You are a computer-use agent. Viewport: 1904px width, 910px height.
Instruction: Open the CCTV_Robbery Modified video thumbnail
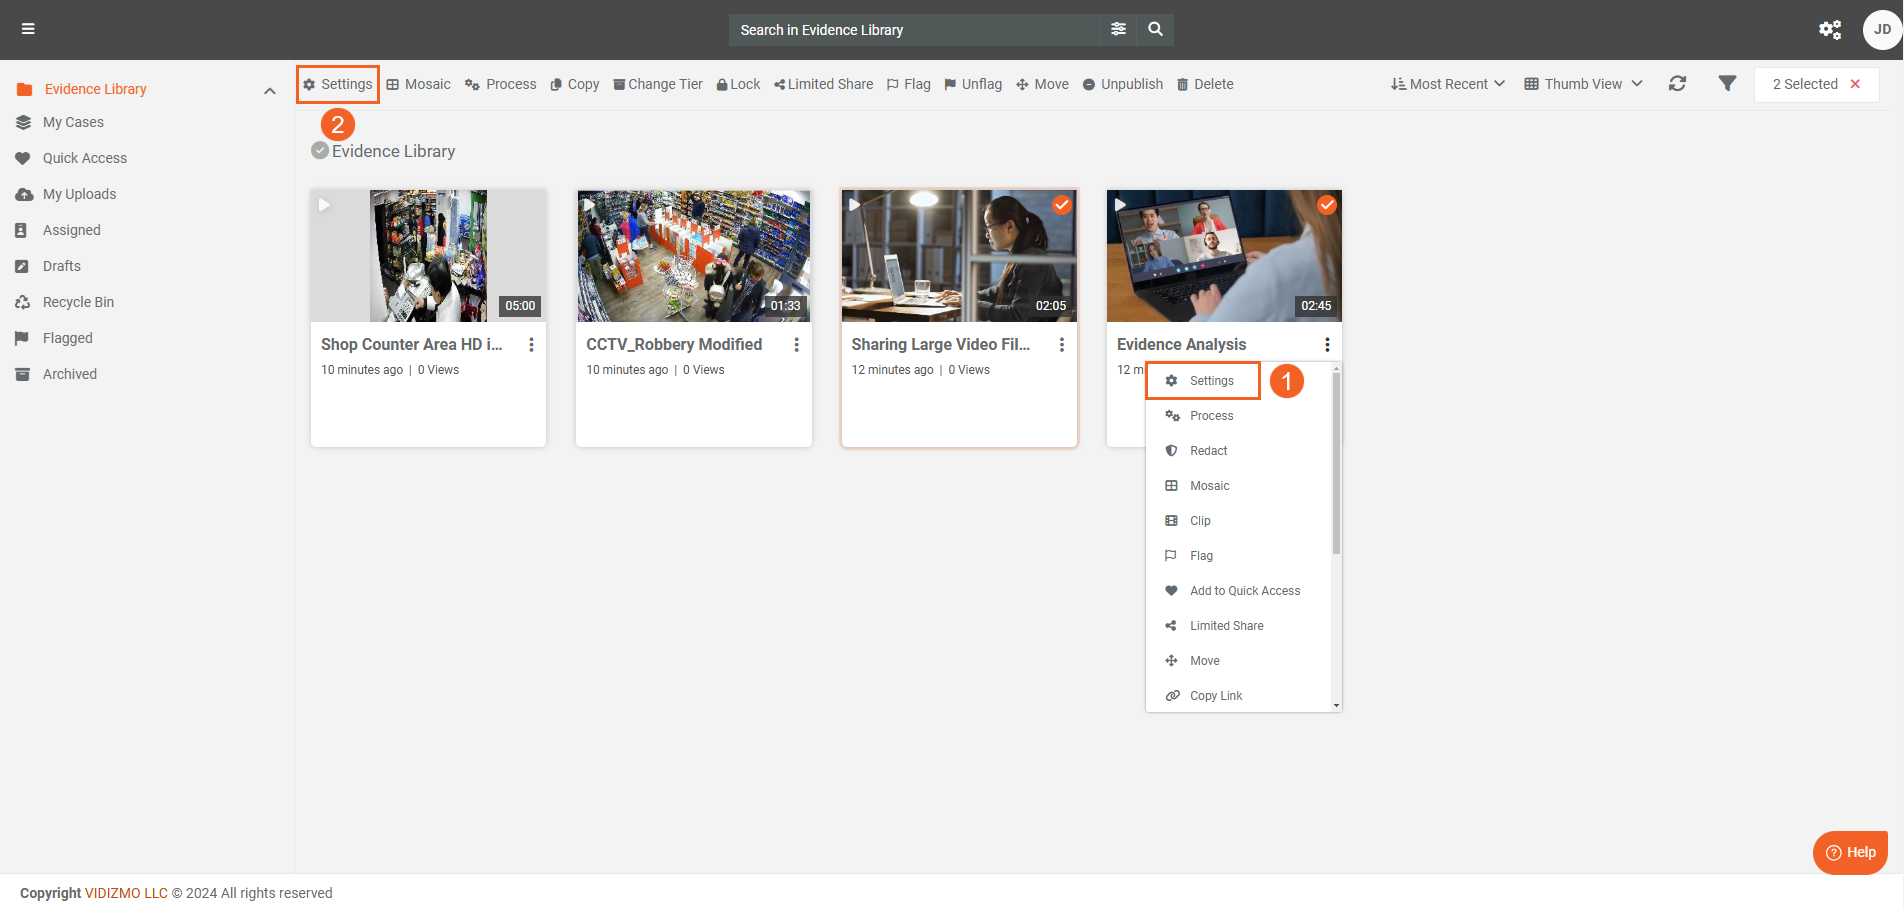tap(693, 256)
